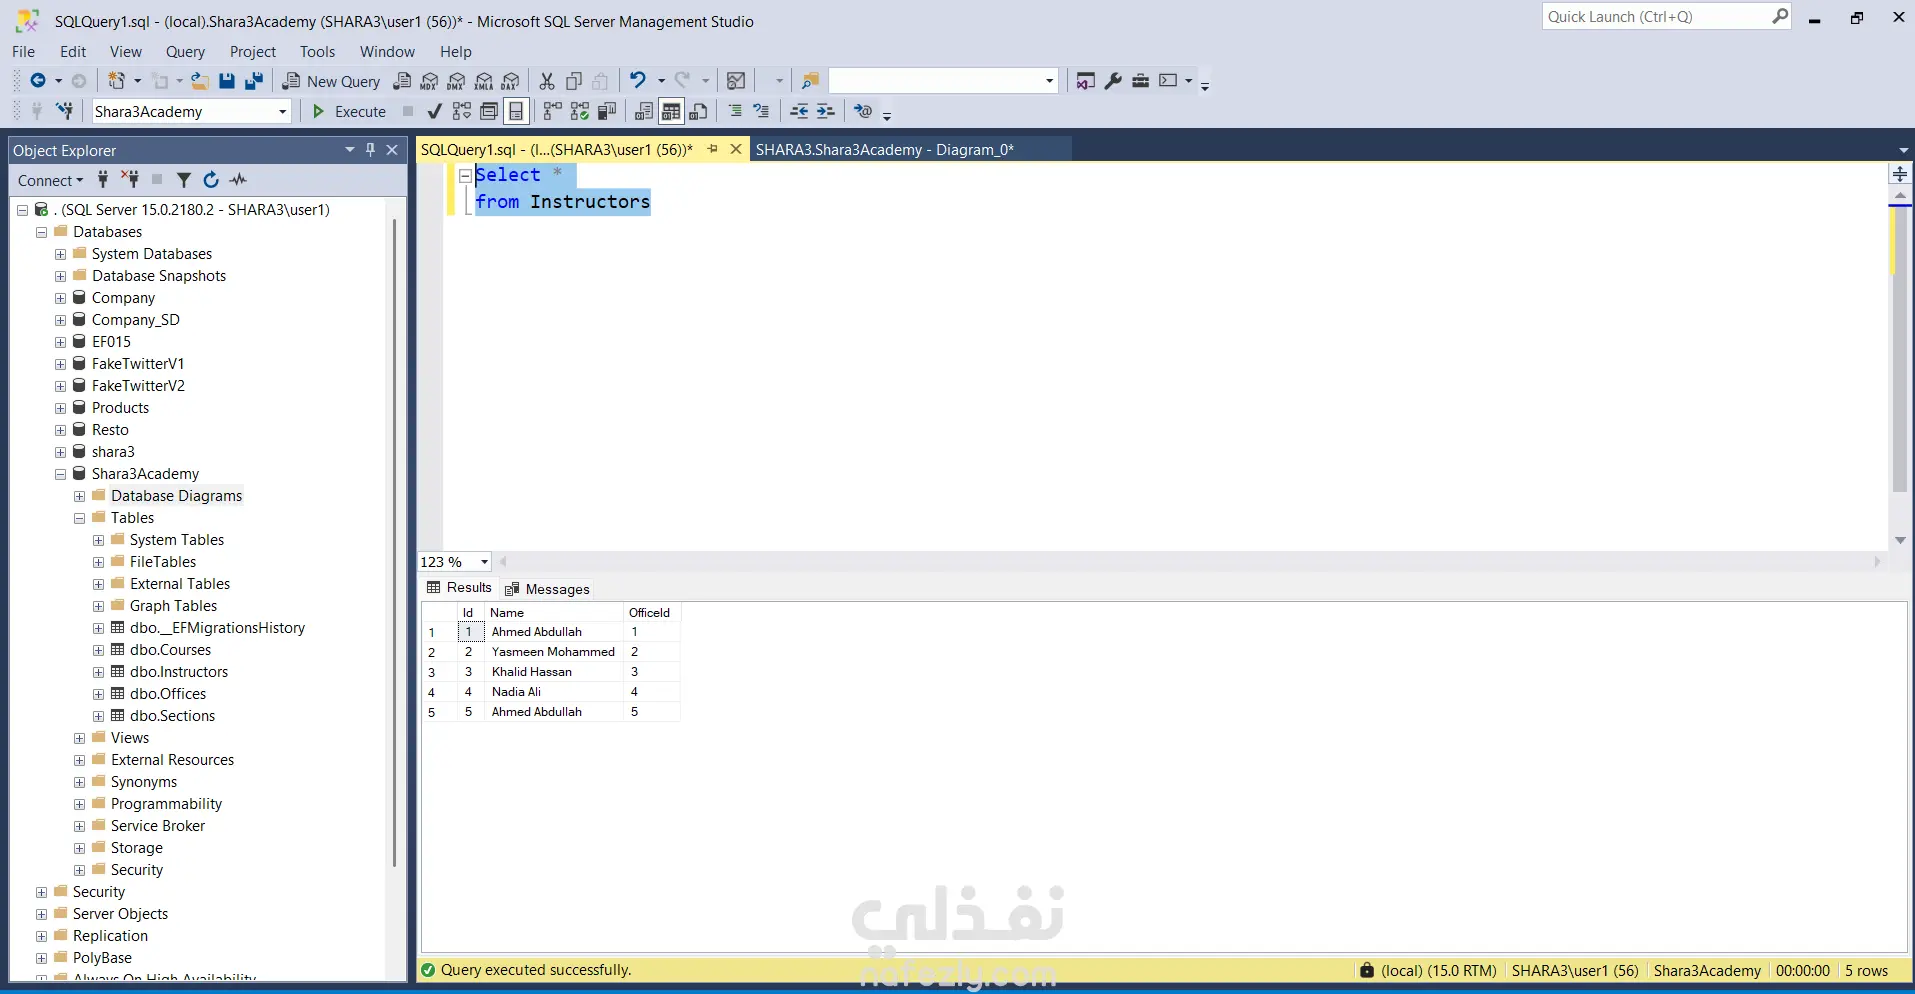The height and width of the screenshot is (994, 1915).
Task: Open the Query menu
Action: coord(185,52)
